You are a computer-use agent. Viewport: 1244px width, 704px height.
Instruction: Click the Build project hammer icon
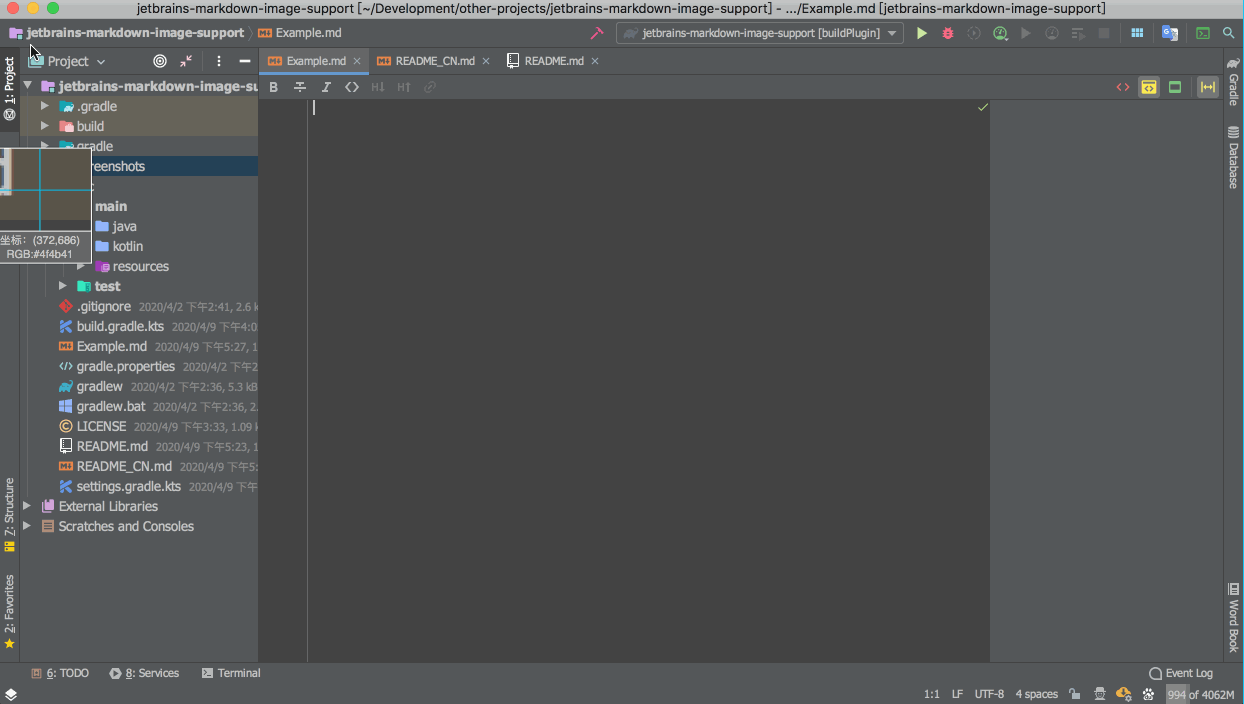[597, 33]
